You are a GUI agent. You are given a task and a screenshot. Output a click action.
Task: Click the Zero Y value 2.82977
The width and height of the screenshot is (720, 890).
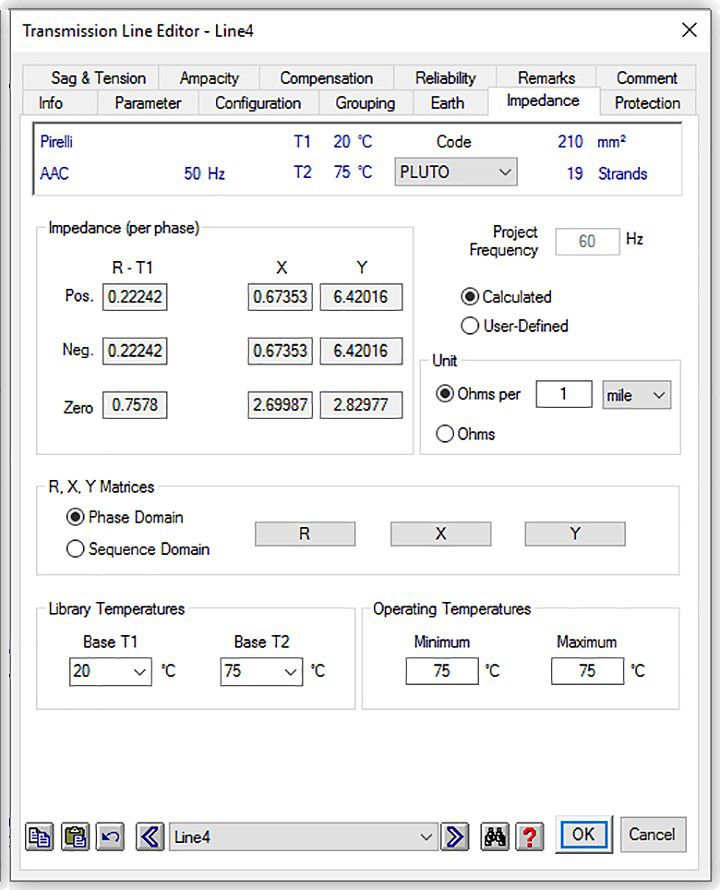click(361, 405)
